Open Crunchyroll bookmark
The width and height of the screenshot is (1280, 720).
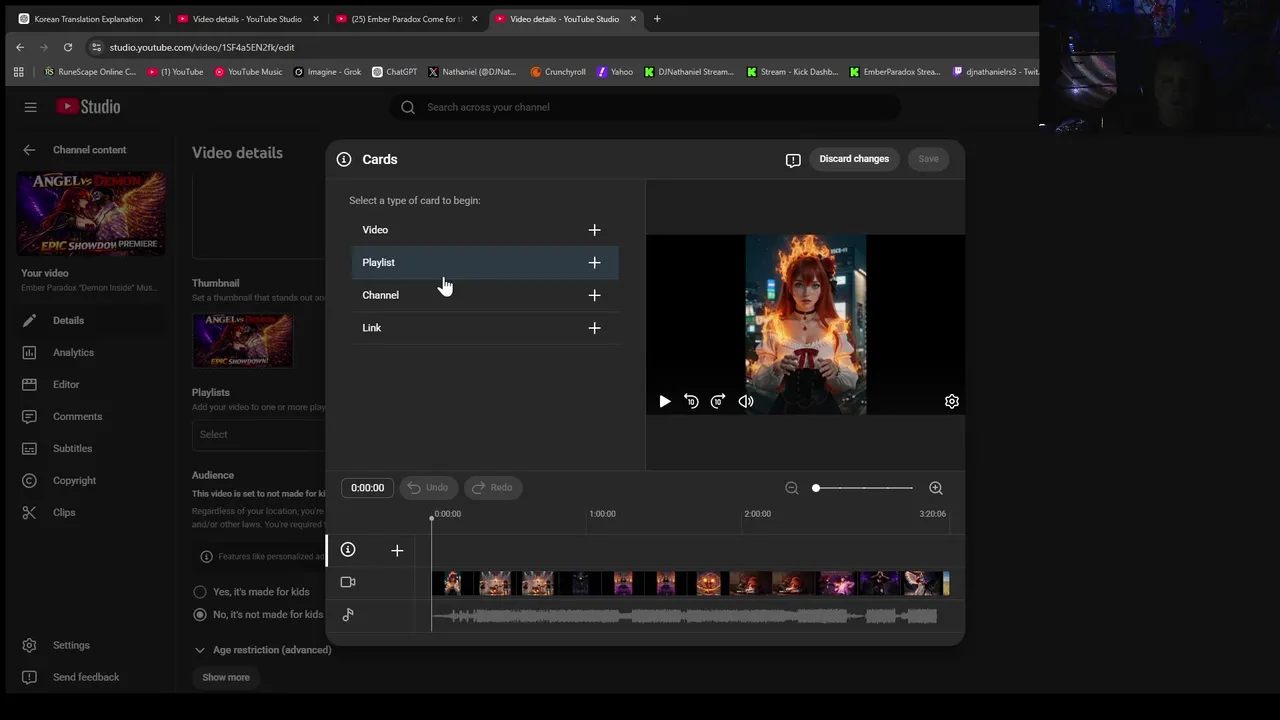pyautogui.click(x=558, y=72)
